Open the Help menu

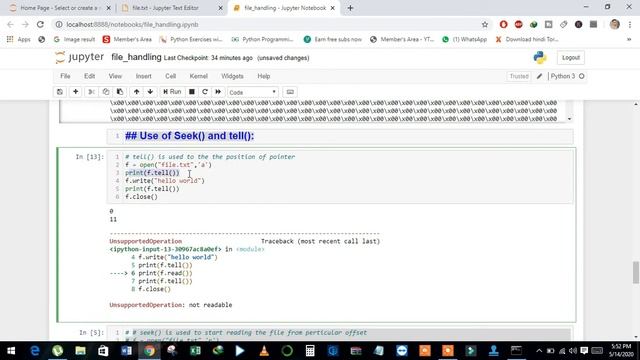(x=264, y=76)
